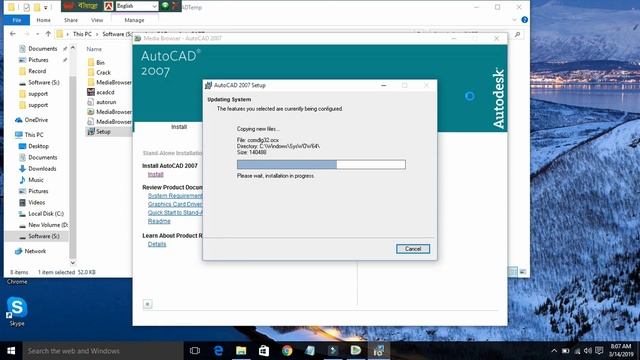This screenshot has height=360, width=640.
Task: Open volume control in system tray
Action: [588, 351]
